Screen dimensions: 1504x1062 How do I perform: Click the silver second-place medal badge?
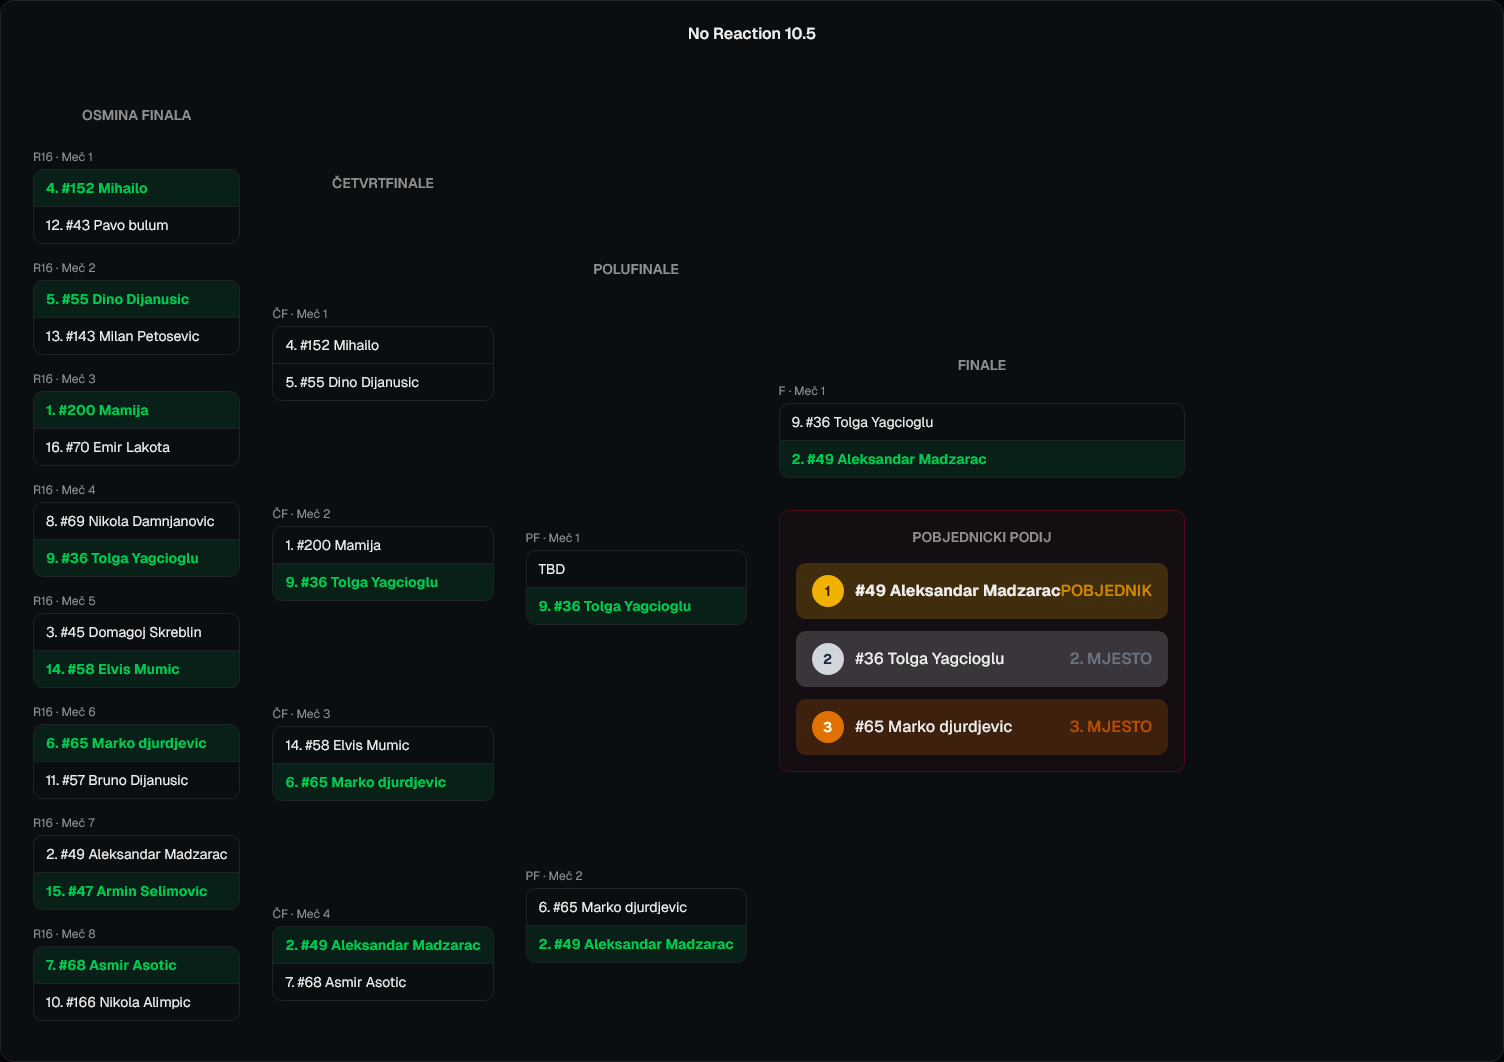click(x=827, y=659)
